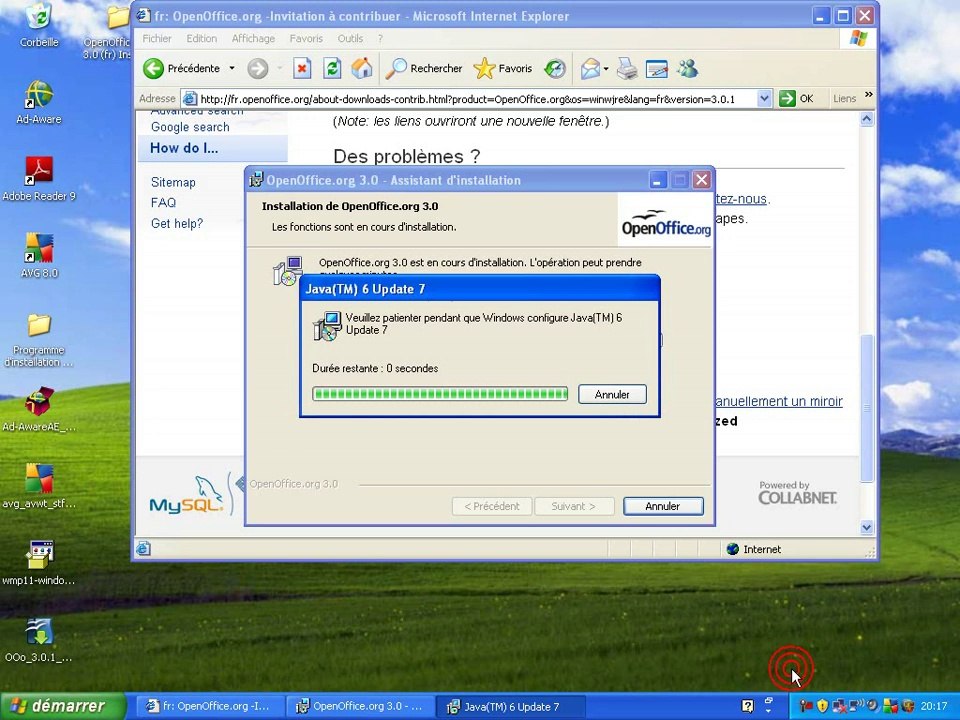
Task: Select the avg_avwt_stf installer desktop icon
Action: (x=39, y=486)
